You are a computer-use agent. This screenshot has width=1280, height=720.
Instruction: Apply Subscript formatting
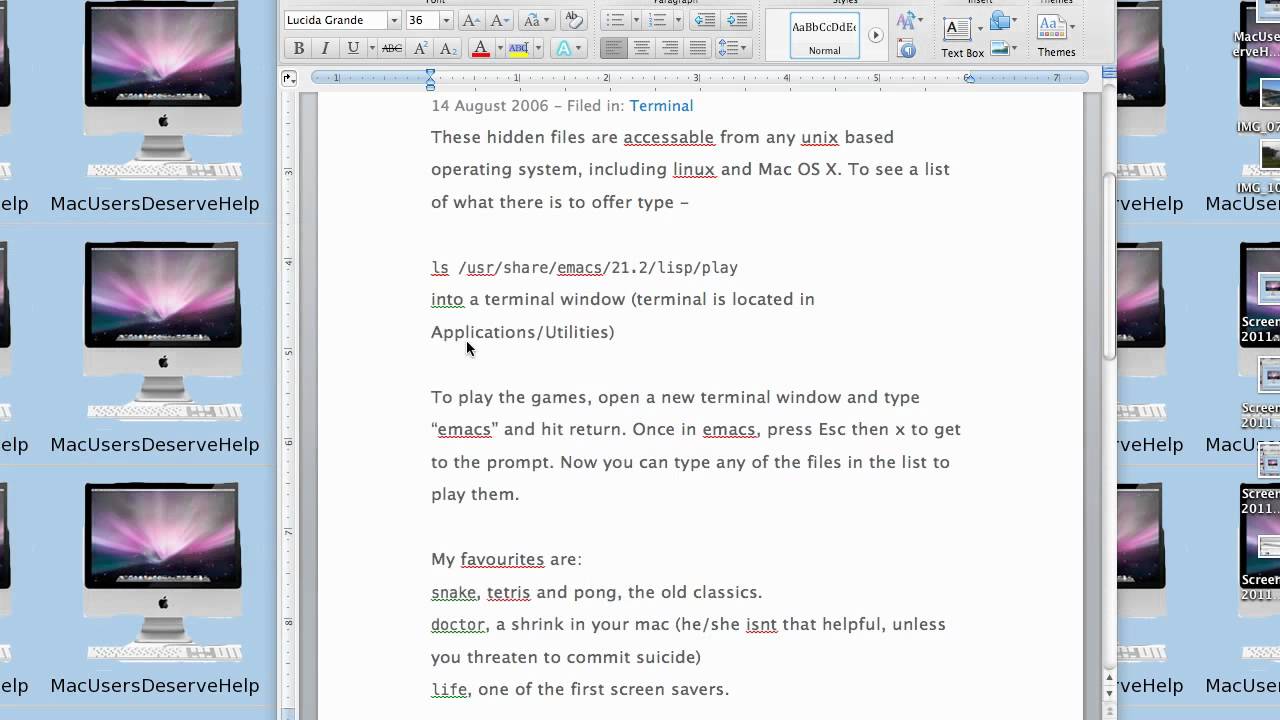[x=448, y=48]
